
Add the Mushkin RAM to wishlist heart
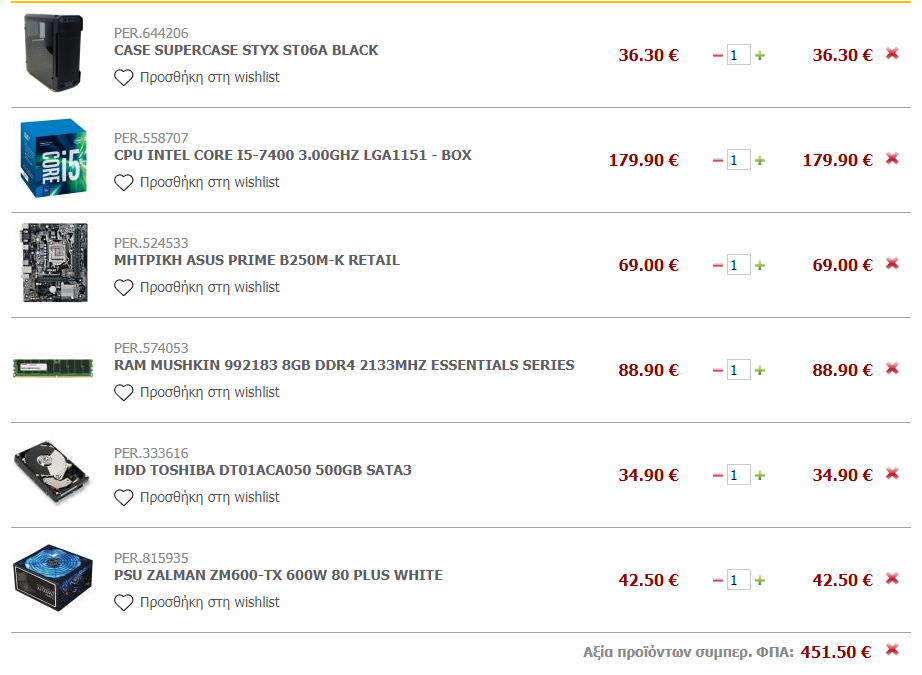[x=123, y=393]
